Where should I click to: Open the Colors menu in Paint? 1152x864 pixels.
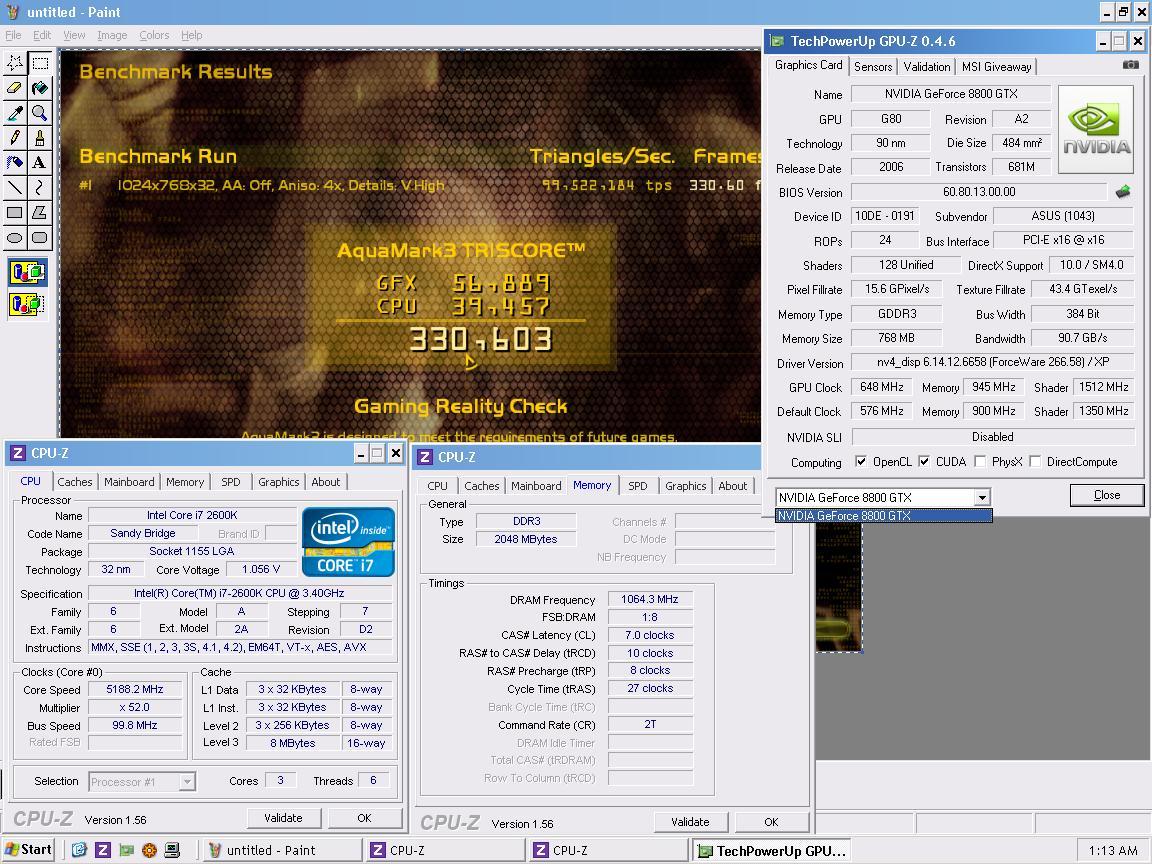(x=154, y=35)
